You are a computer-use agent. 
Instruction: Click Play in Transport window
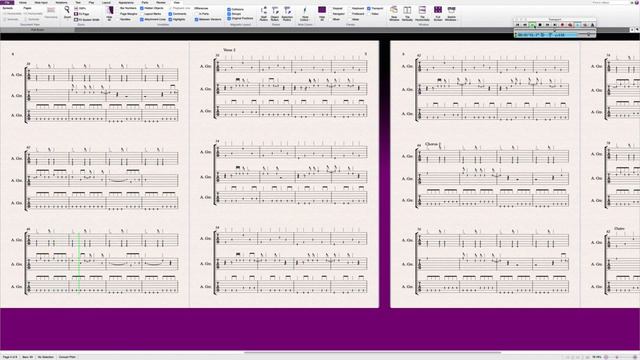533,25
